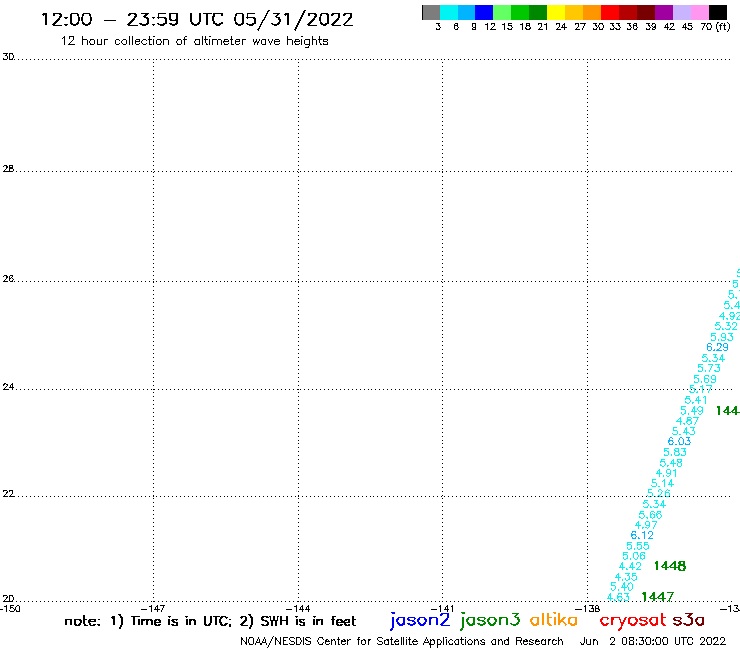Select the light green 15 ft swatch
740x650 pixels.
click(x=502, y=13)
